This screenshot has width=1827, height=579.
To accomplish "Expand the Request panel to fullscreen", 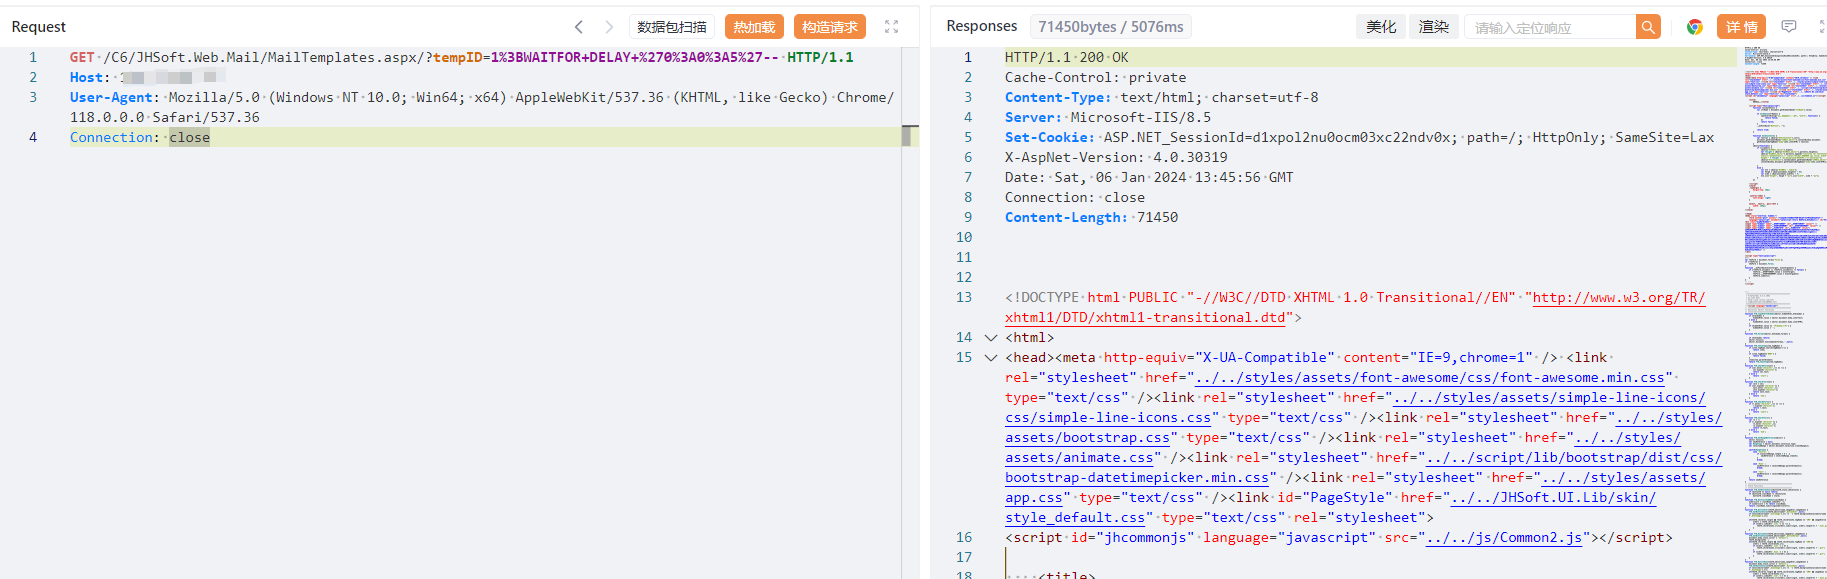I will tap(892, 27).
